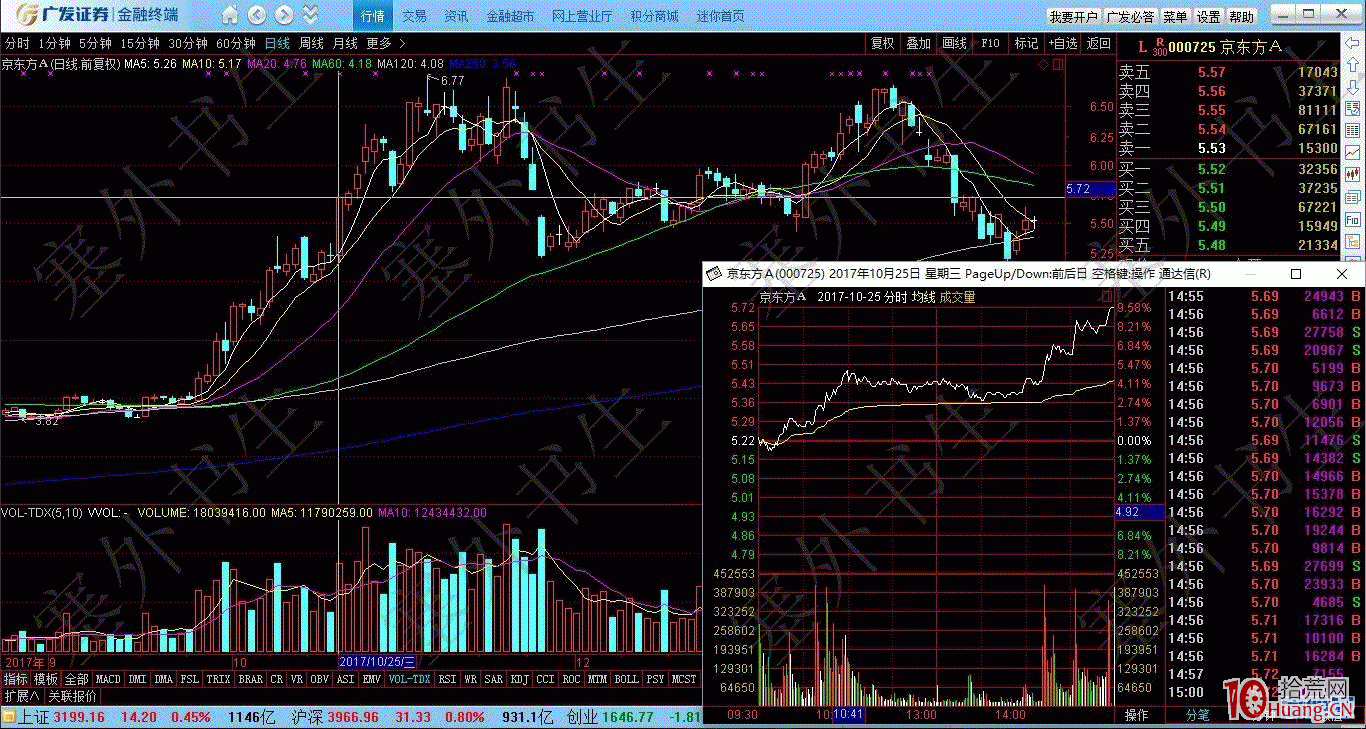
Task: Switch to the 行情 tab
Action: point(373,16)
